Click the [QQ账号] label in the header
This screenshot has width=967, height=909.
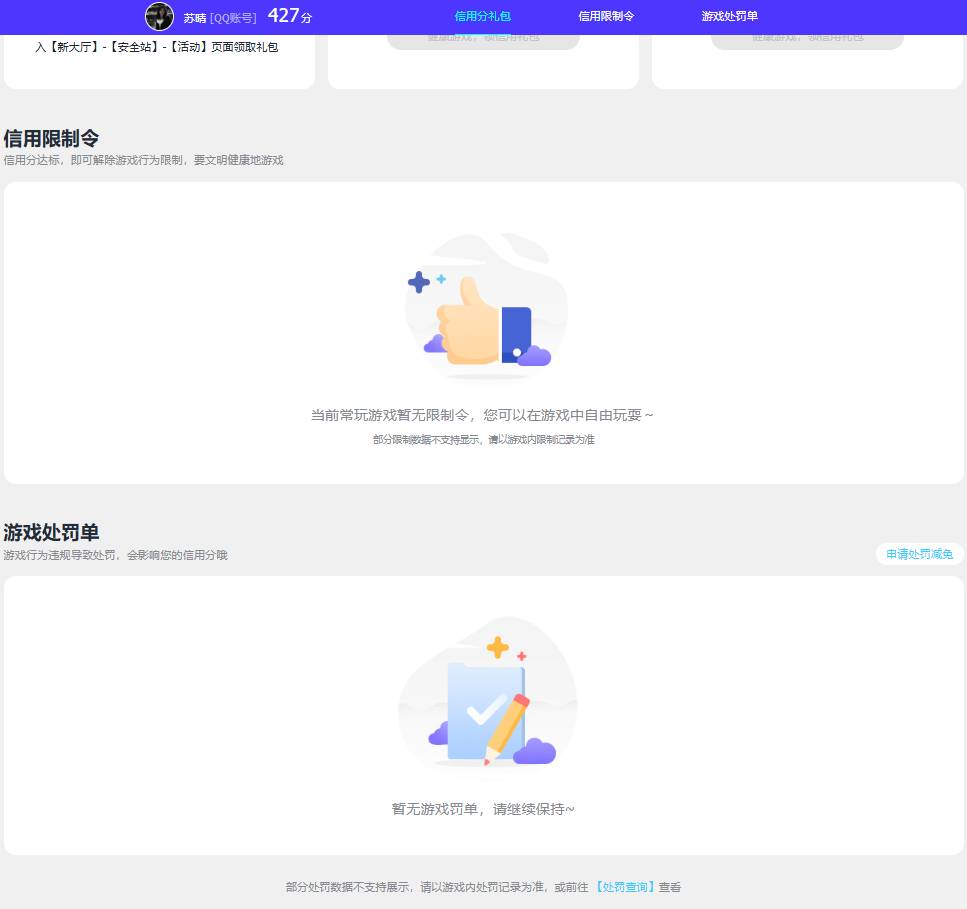click(232, 18)
